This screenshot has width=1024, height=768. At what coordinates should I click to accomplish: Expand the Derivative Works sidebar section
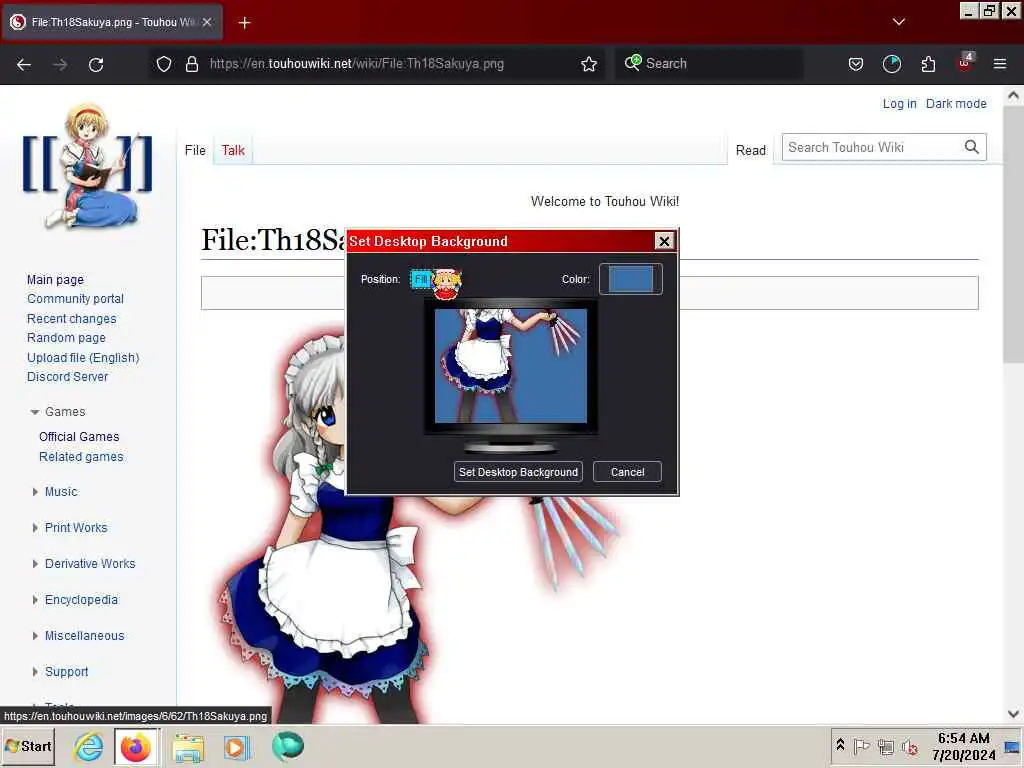coord(35,564)
